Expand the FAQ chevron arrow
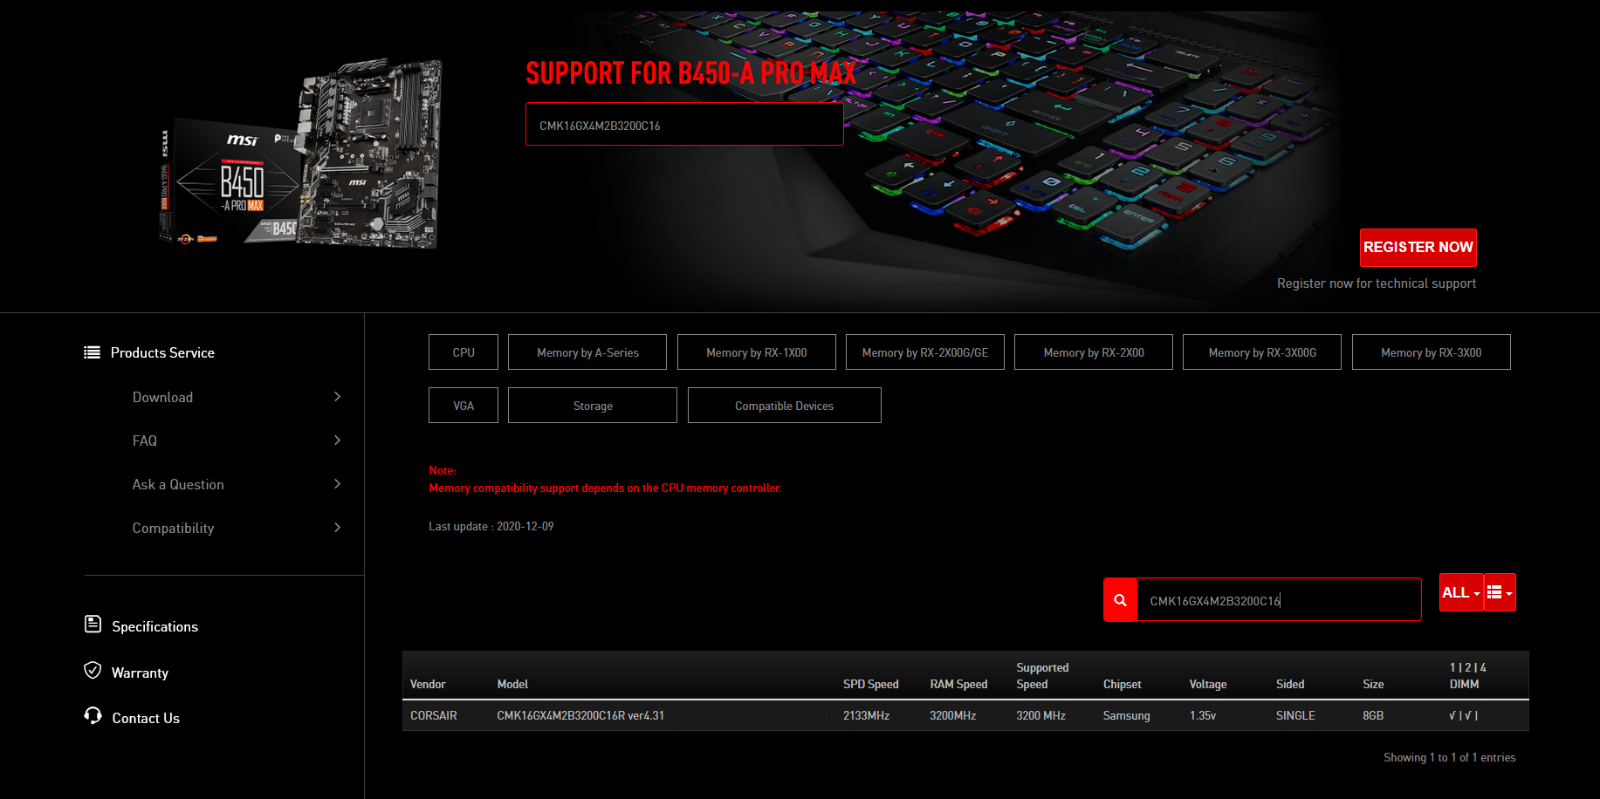 [337, 440]
